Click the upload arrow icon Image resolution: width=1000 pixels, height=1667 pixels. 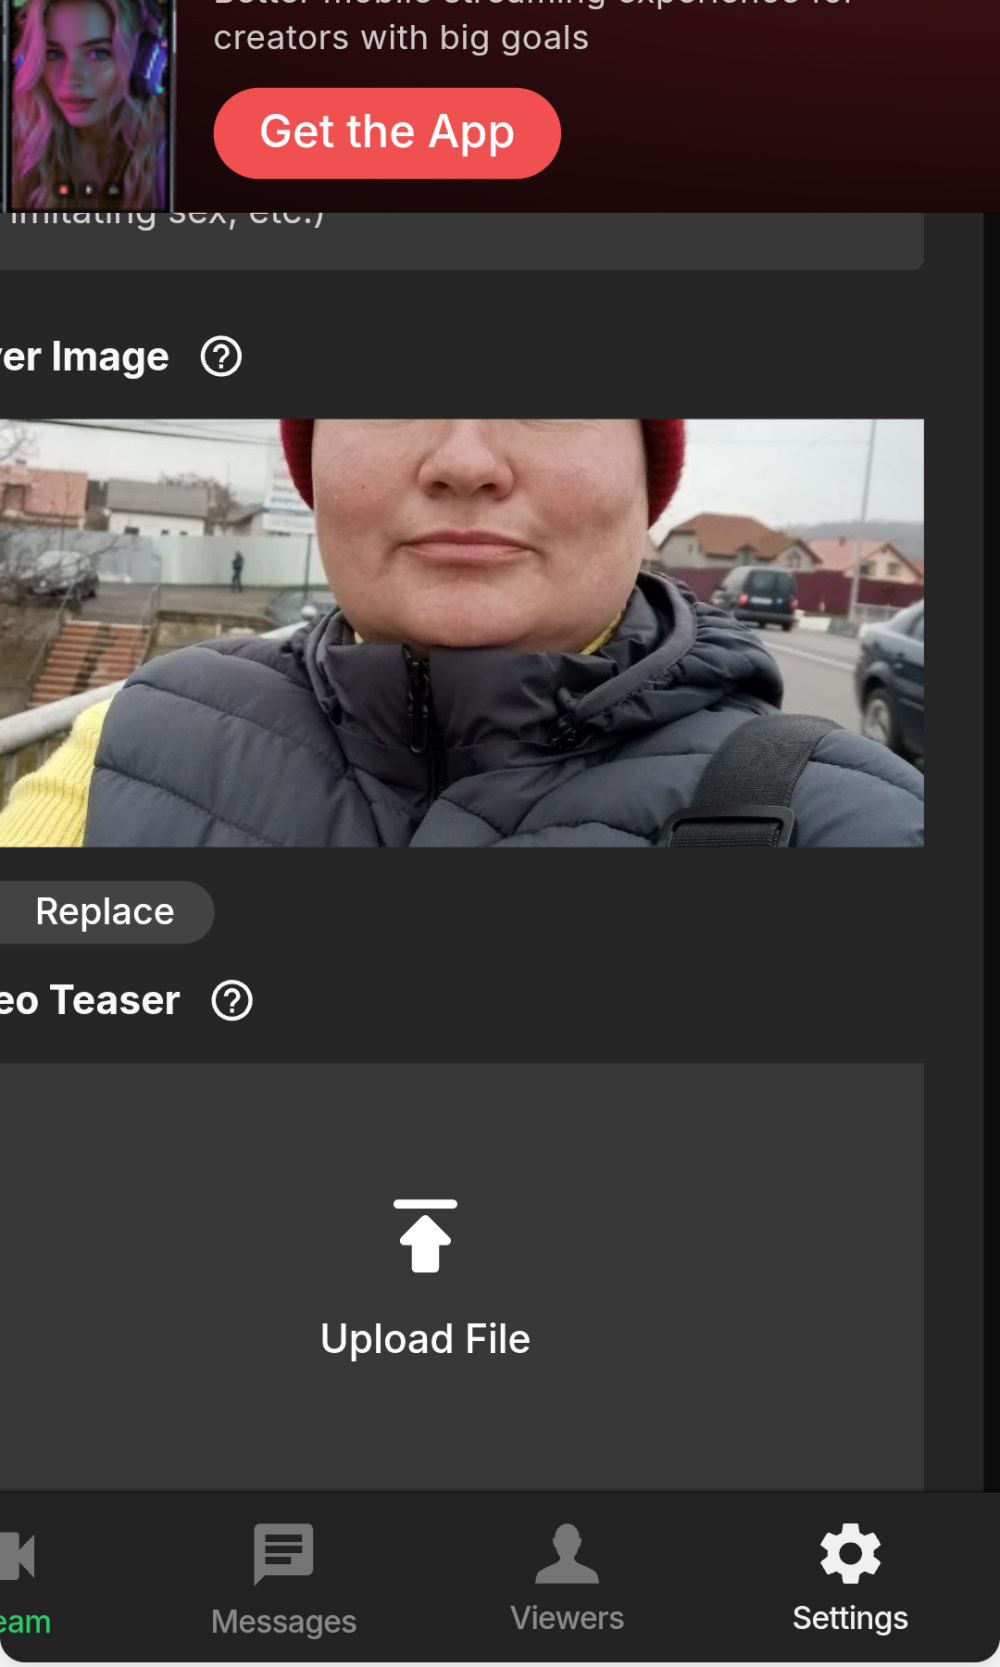click(425, 1236)
